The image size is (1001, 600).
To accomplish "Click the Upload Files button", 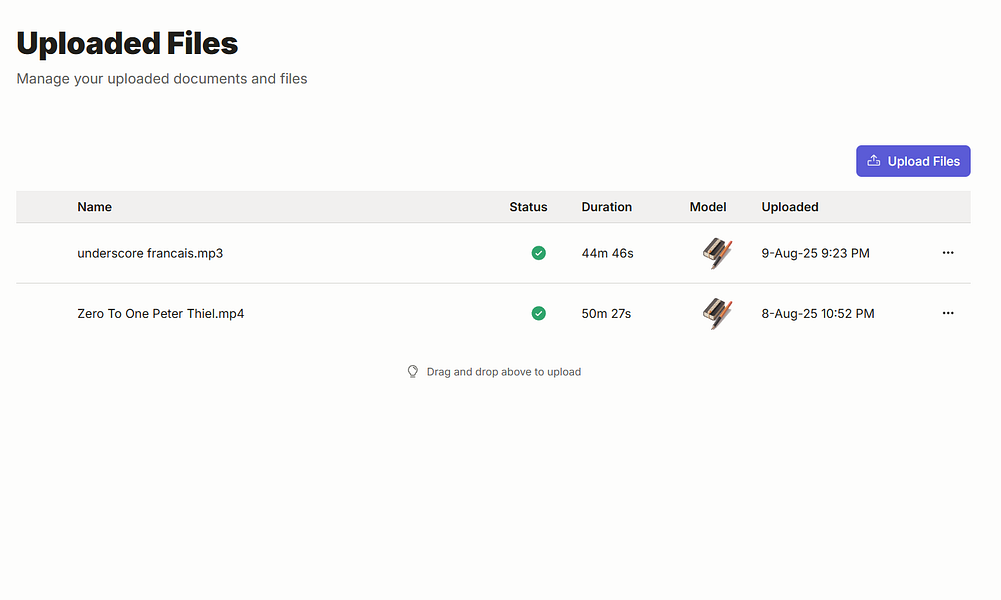I will coord(913,161).
